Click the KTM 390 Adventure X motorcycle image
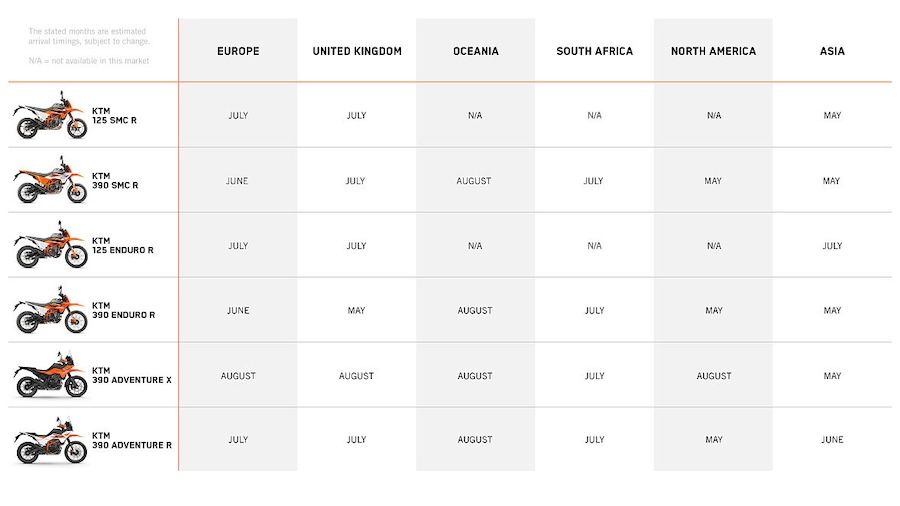The width and height of the screenshot is (900, 506). [50, 375]
